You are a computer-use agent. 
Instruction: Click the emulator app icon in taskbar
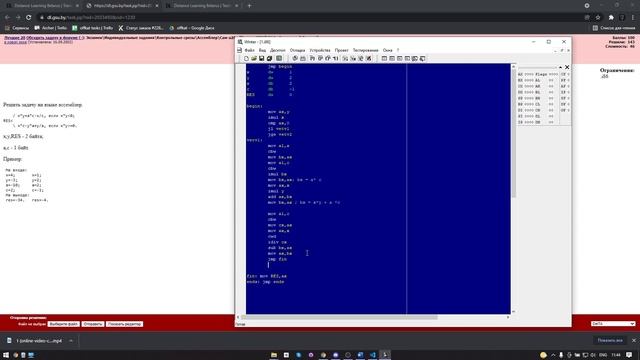(x=385, y=355)
